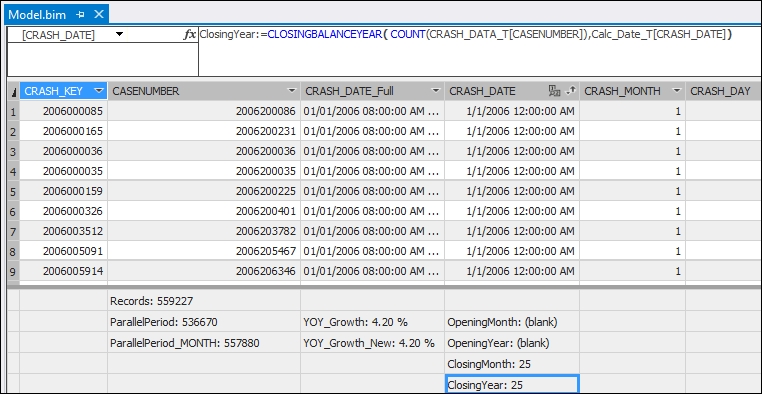Image resolution: width=762 pixels, height=394 pixels.
Task: Close the Model.bim tab
Action: click(99, 15)
